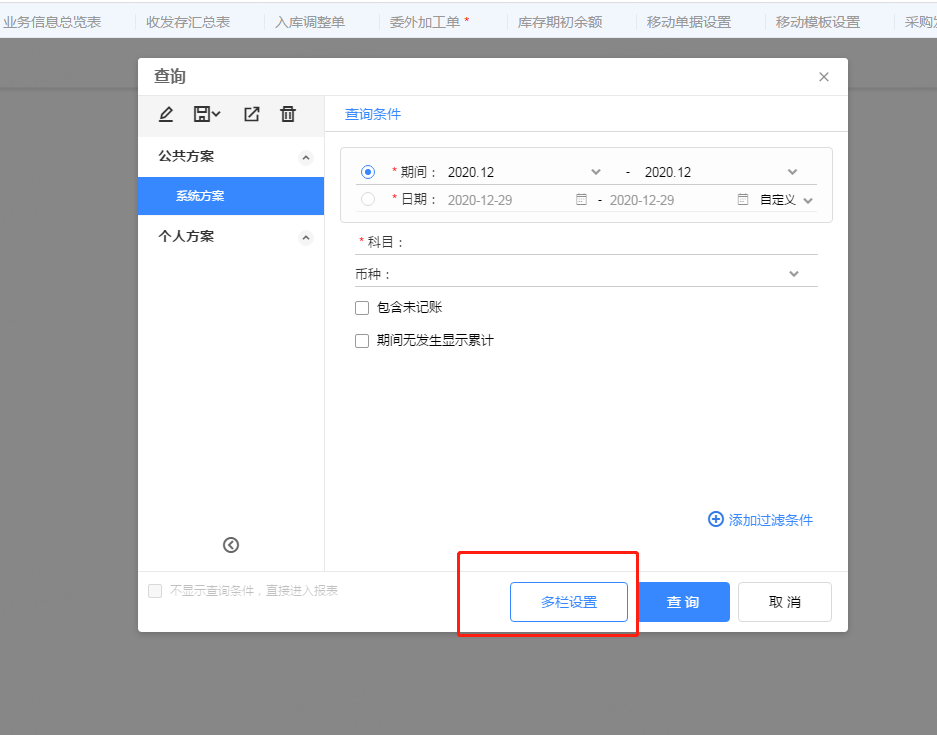Click the 添加过滤条件 link

770,520
